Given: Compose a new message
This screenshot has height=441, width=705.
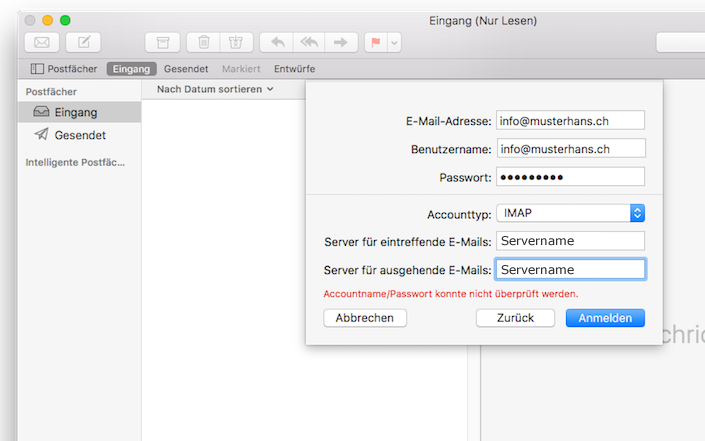Looking at the screenshot, I should [x=84, y=42].
